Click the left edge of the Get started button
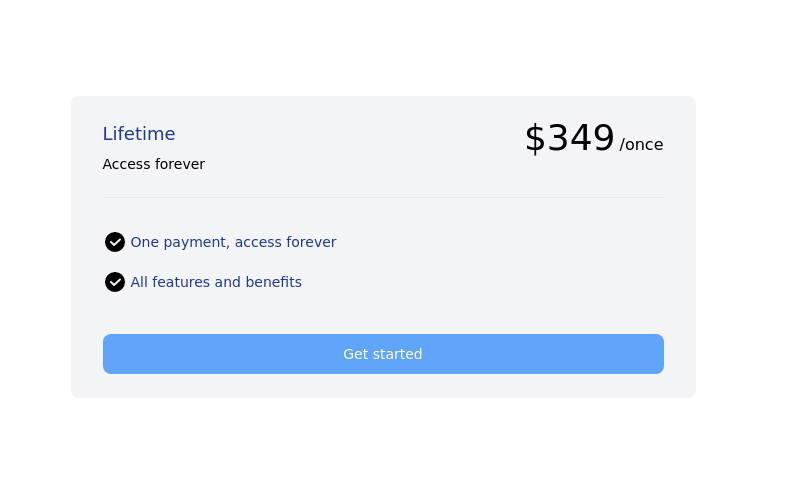 pyautogui.click(x=111, y=354)
